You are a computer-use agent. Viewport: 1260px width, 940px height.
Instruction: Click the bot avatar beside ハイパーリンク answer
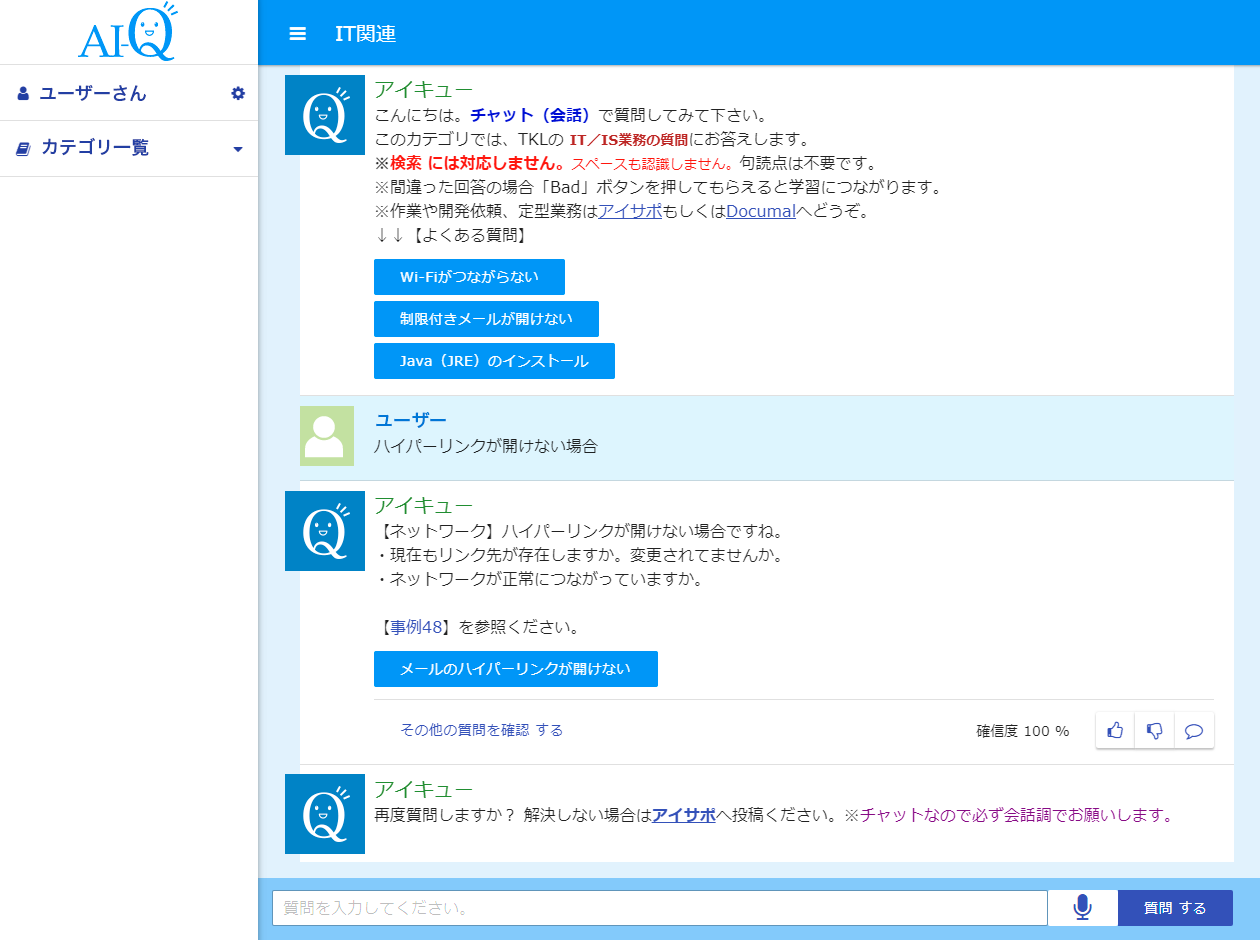tap(325, 531)
